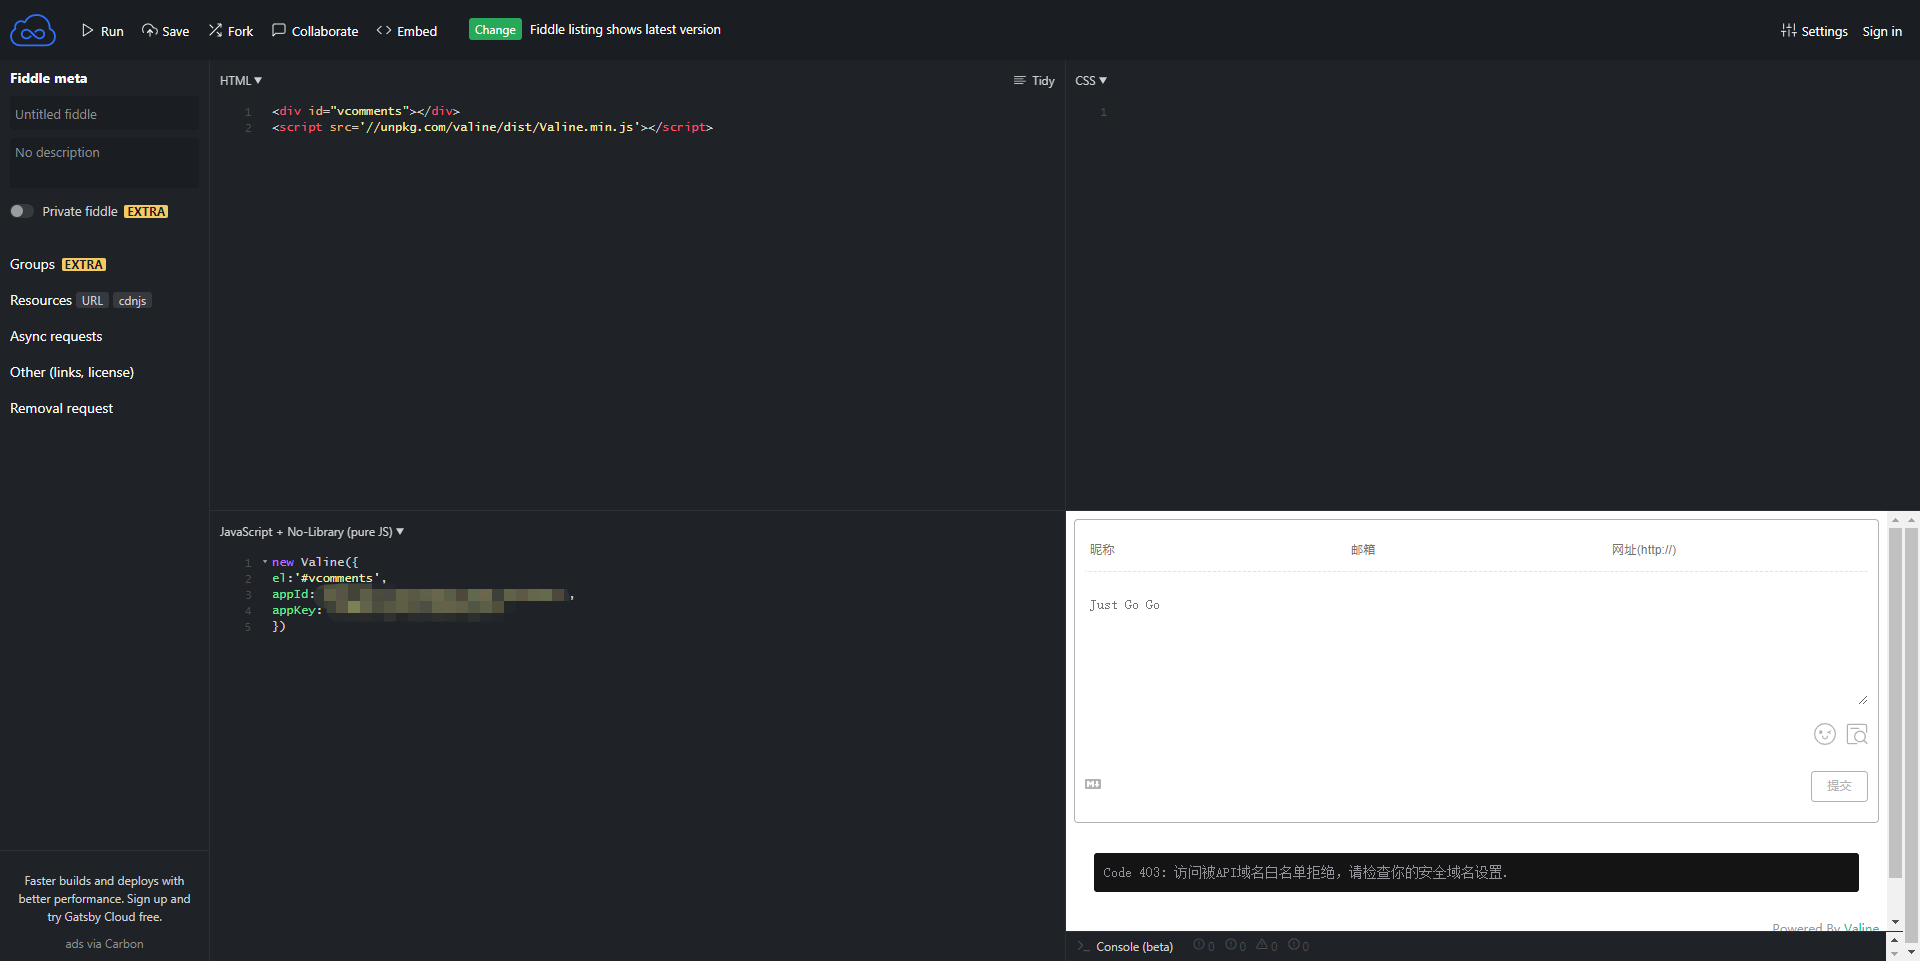1920x961 pixels.
Task: Toggle the Private fiddle switch
Action: point(22,211)
